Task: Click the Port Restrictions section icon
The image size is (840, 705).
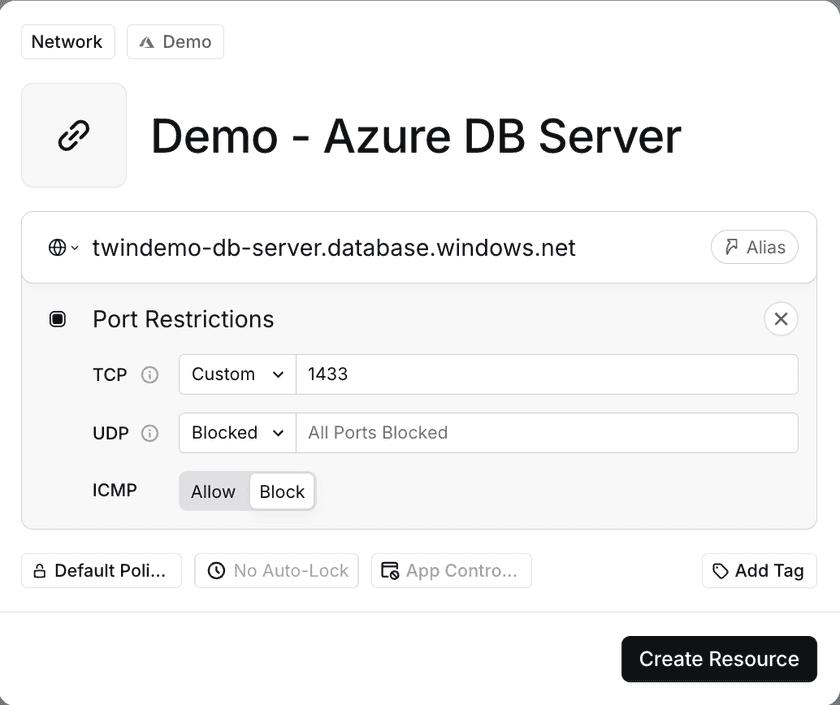Action: coord(57,319)
